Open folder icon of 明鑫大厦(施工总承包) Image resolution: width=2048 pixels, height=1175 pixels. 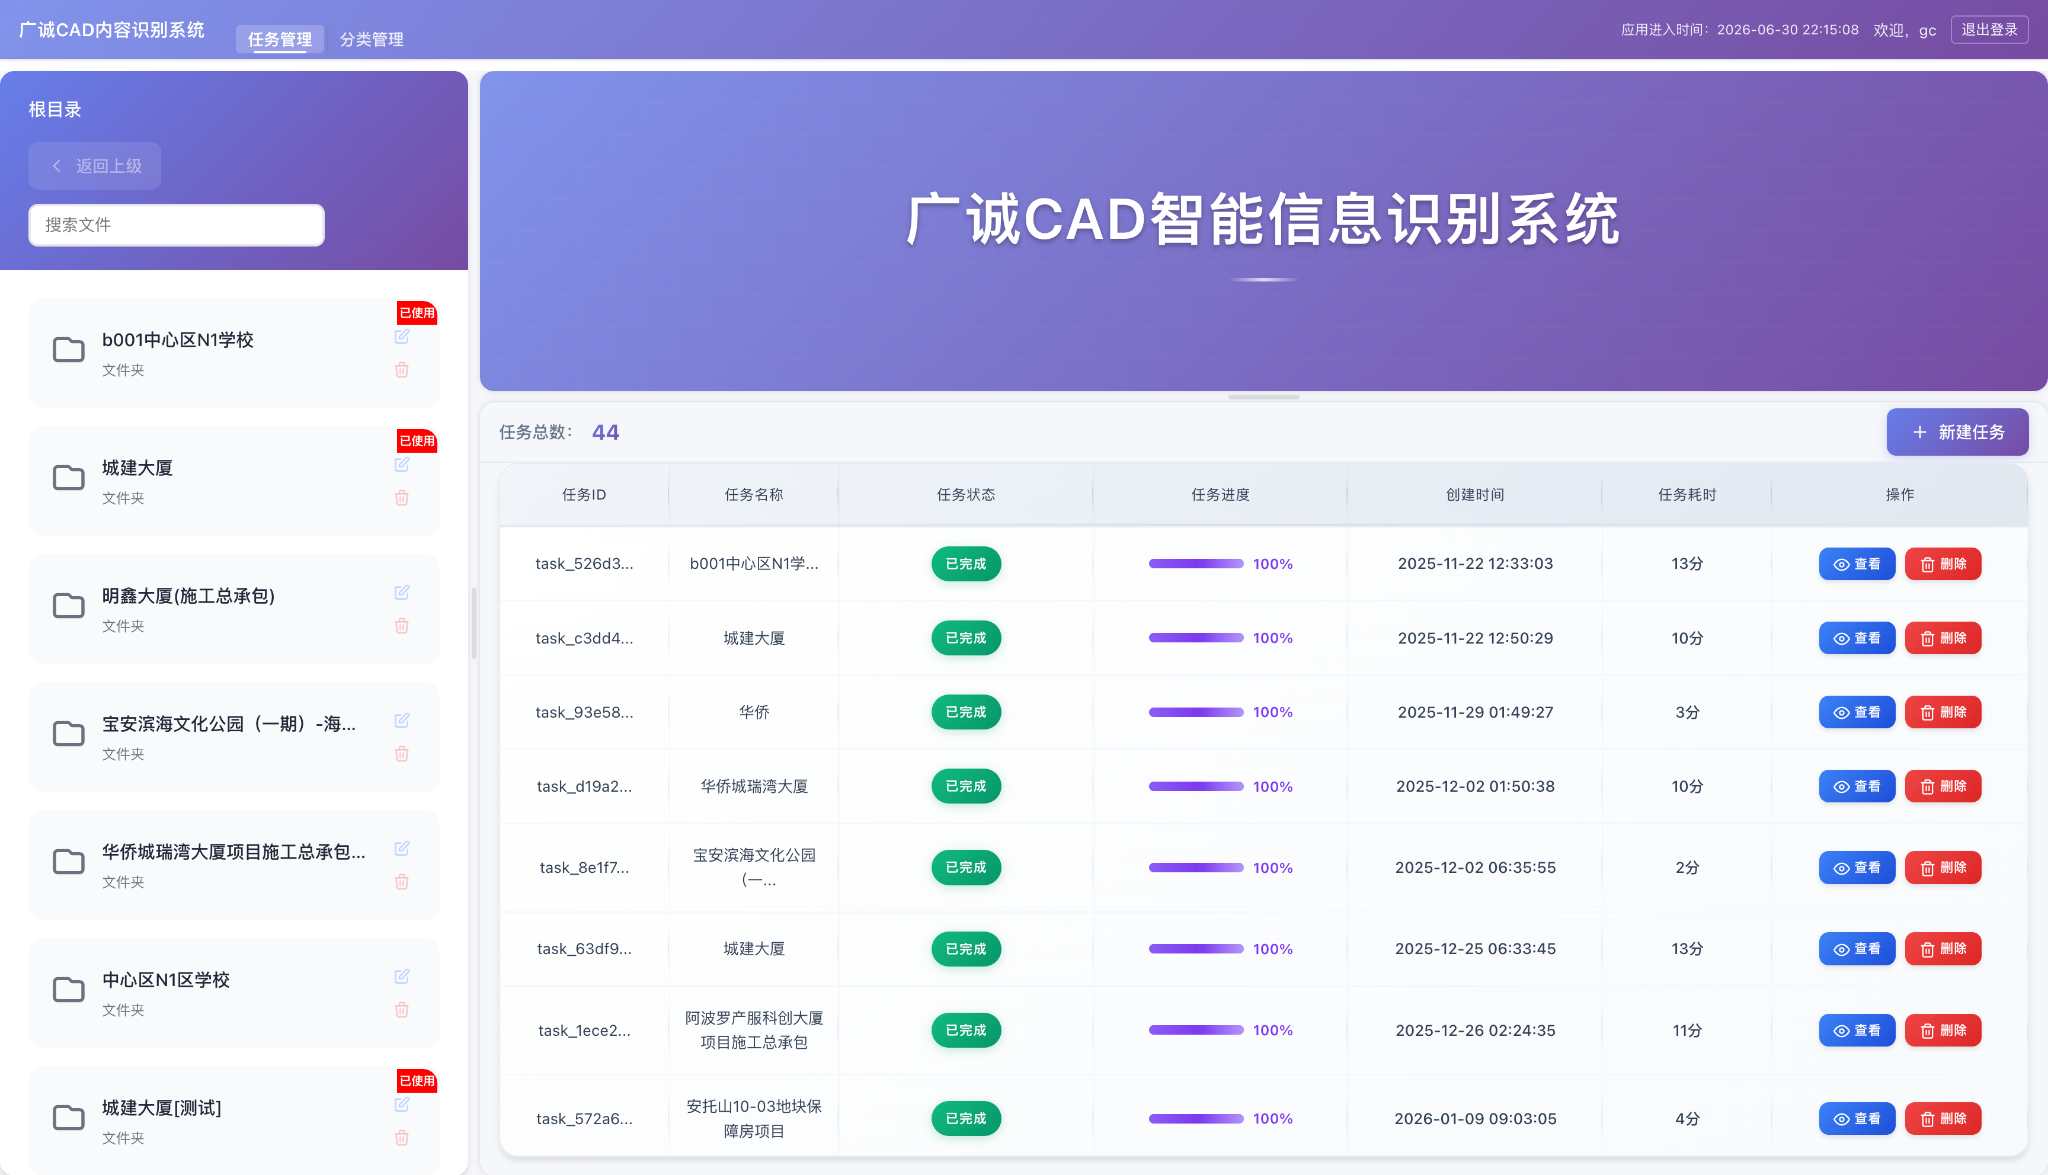pyautogui.click(x=69, y=606)
